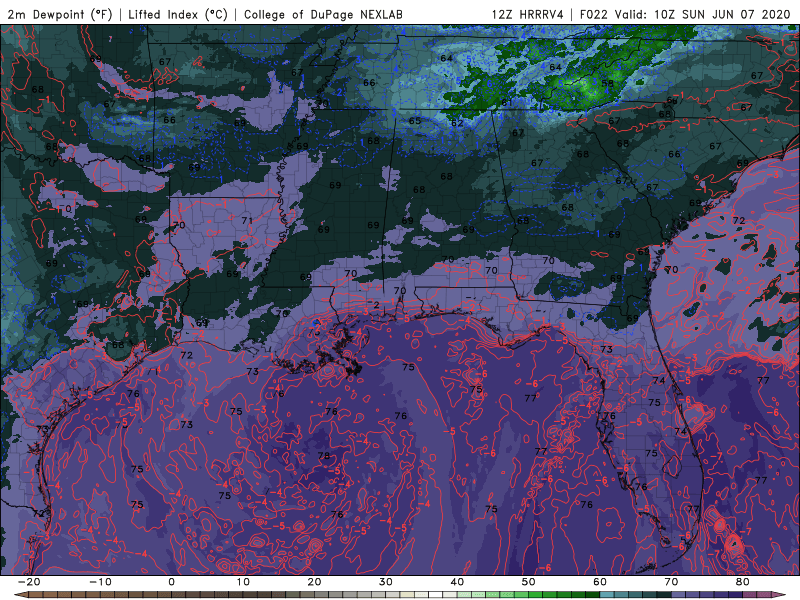The width and height of the screenshot is (800, 600).
Task: Click the "50" tick on the color scale
Action: [529, 582]
